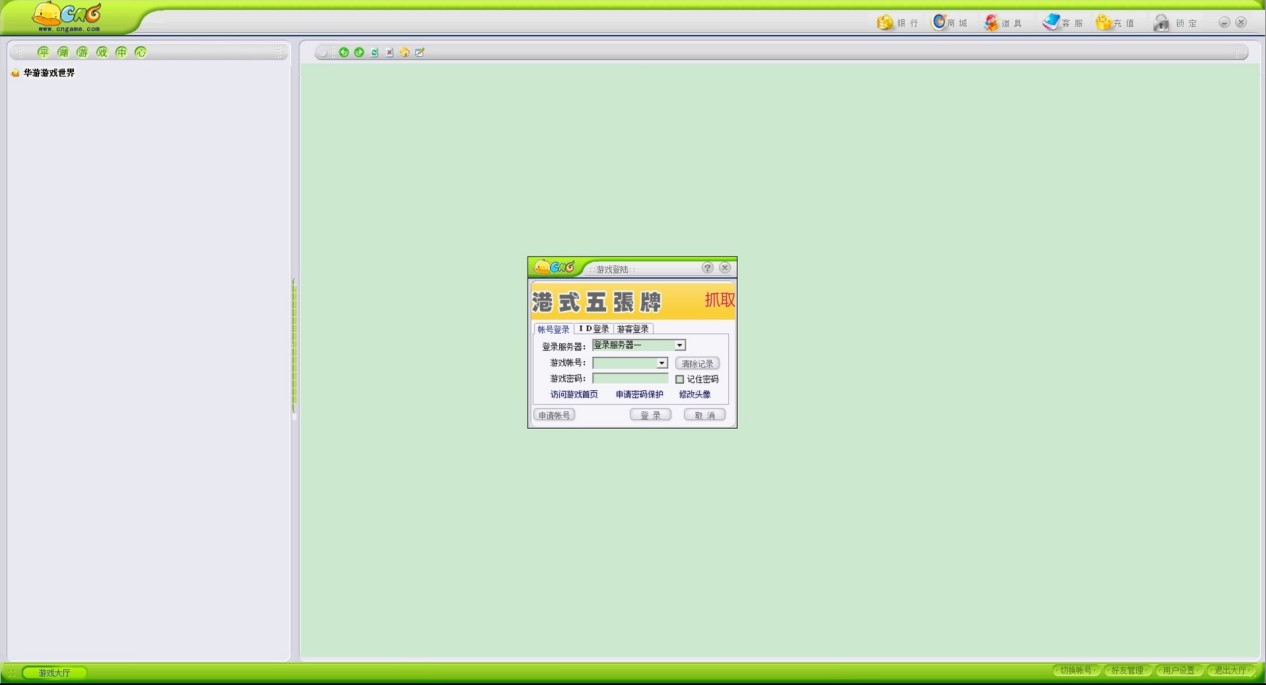Screen dimensions: 1266x685
Task: Click the 锁定 (lock) padlock item
Action: pyautogui.click(x=1175, y=22)
